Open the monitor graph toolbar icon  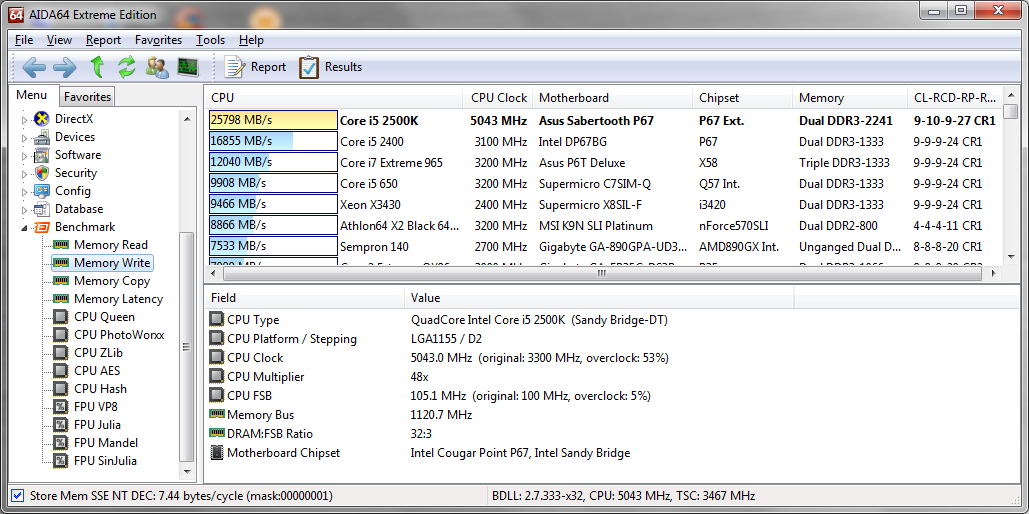point(188,66)
